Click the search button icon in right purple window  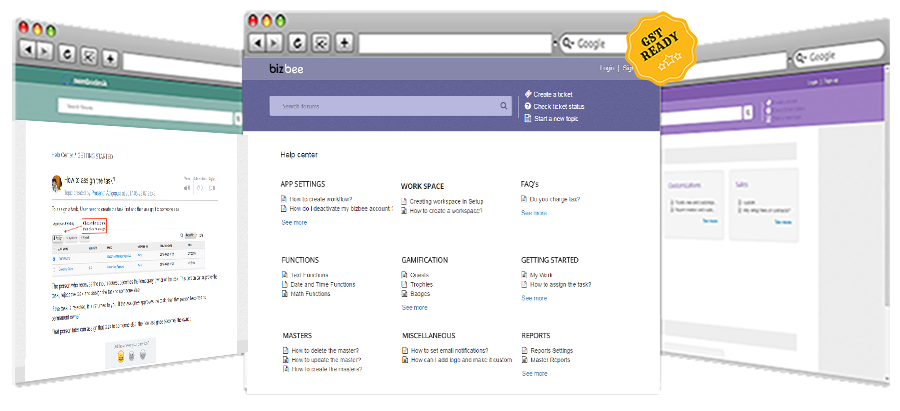tap(748, 113)
